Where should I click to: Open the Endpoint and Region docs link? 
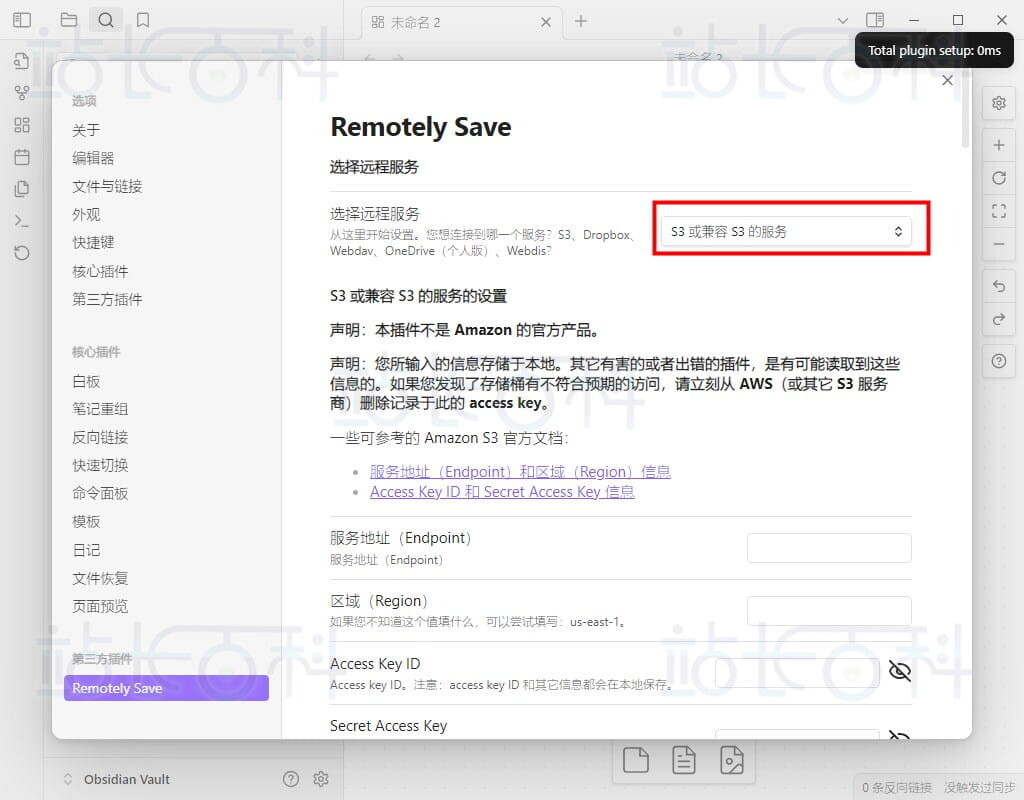pyautogui.click(x=520, y=472)
